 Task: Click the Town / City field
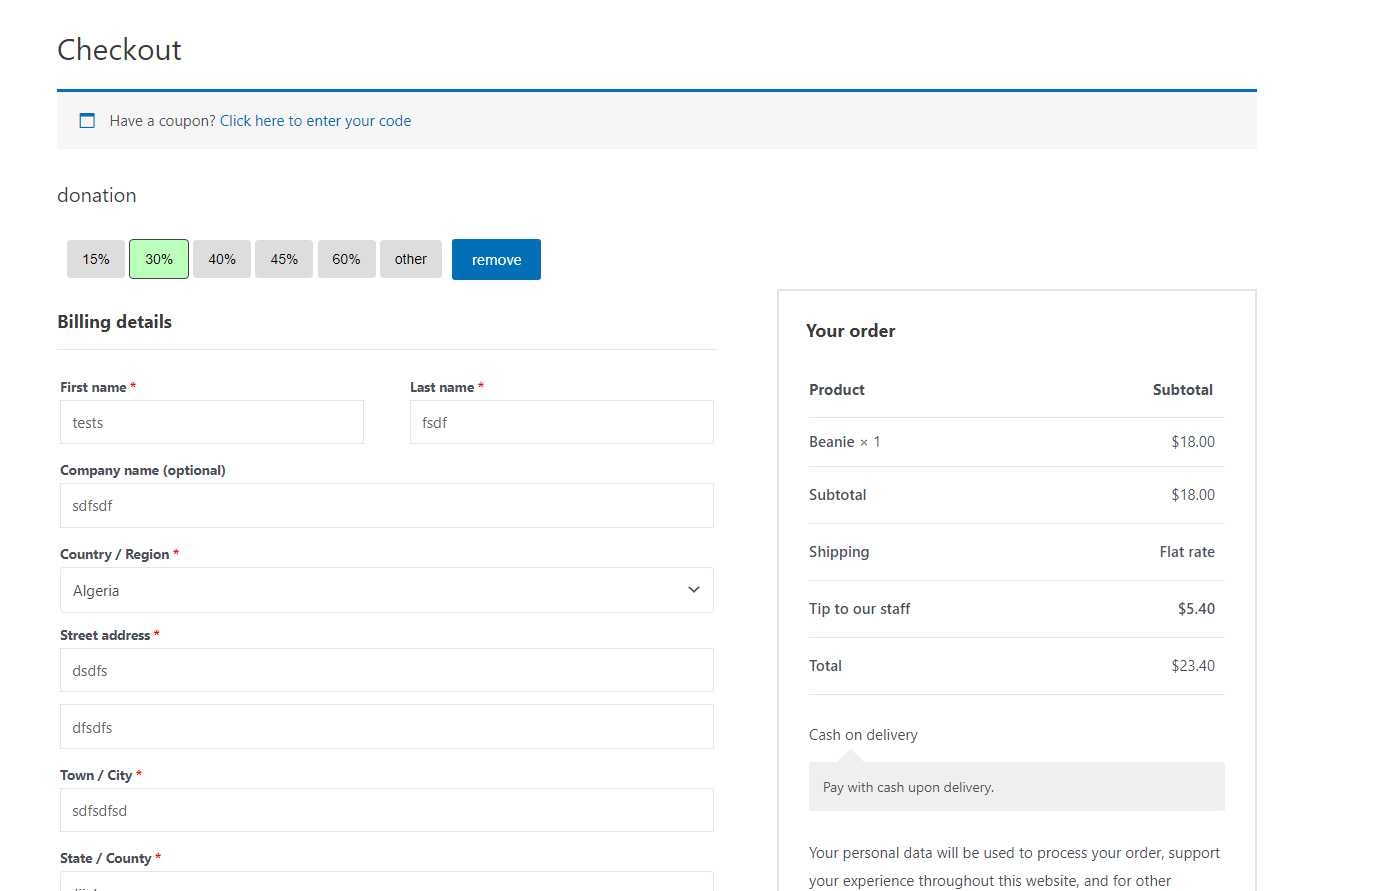coord(387,810)
